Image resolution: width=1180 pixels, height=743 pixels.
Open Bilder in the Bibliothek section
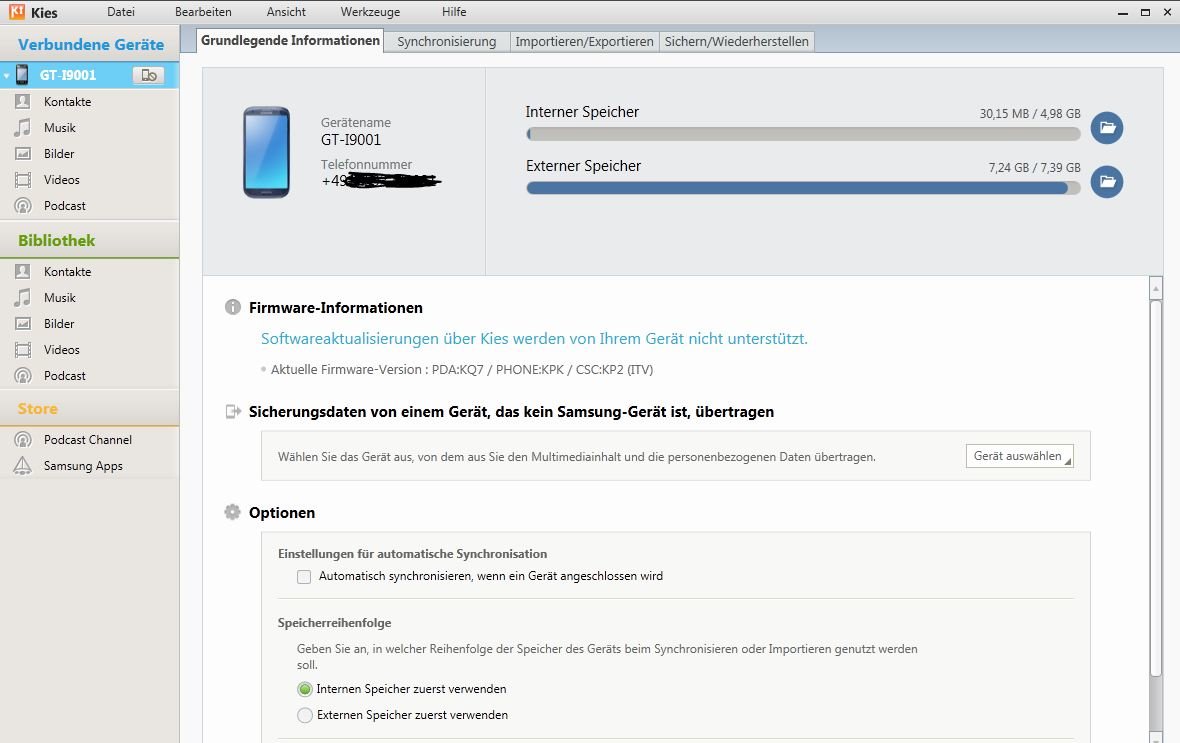click(x=59, y=324)
